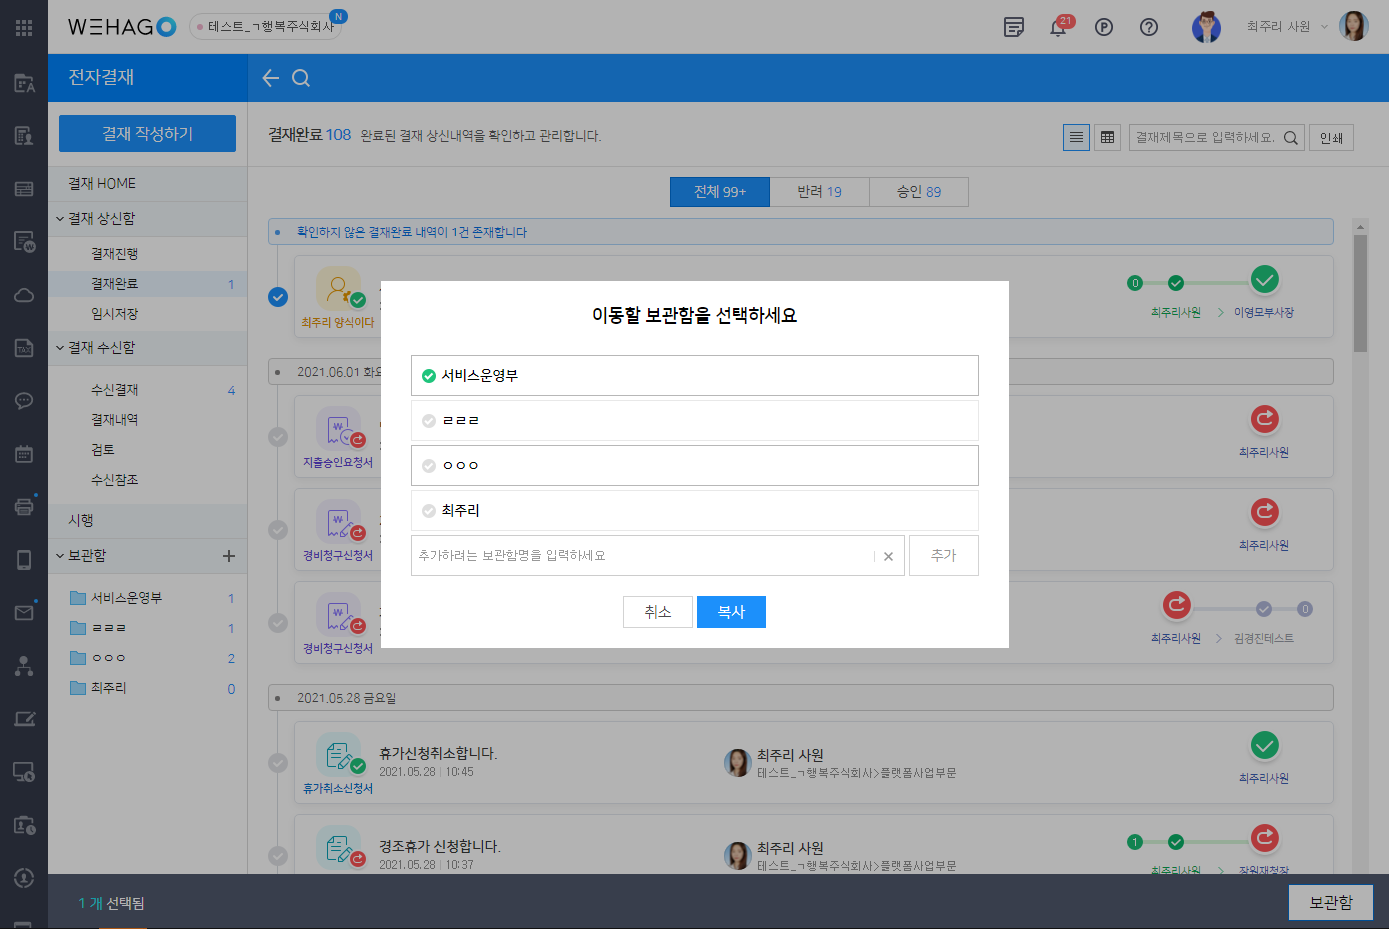
Task: Switch to the 승인 89 tab
Action: point(918,192)
